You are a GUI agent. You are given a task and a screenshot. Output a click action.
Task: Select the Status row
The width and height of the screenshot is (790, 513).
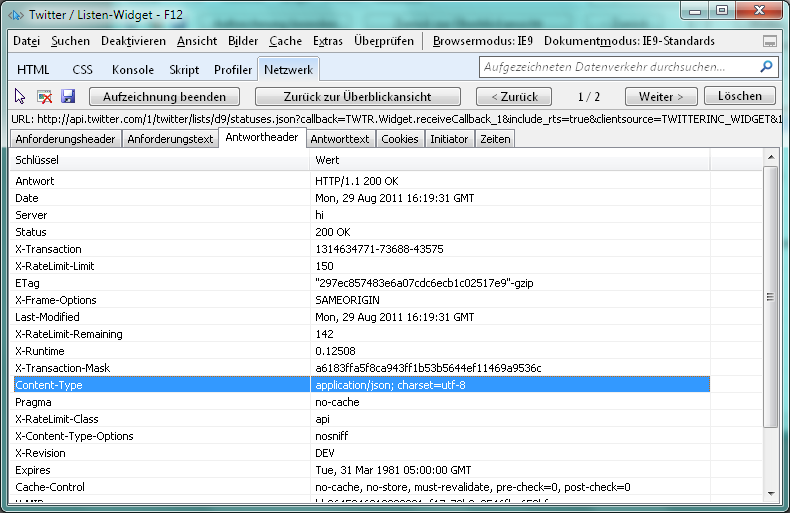click(x=361, y=232)
